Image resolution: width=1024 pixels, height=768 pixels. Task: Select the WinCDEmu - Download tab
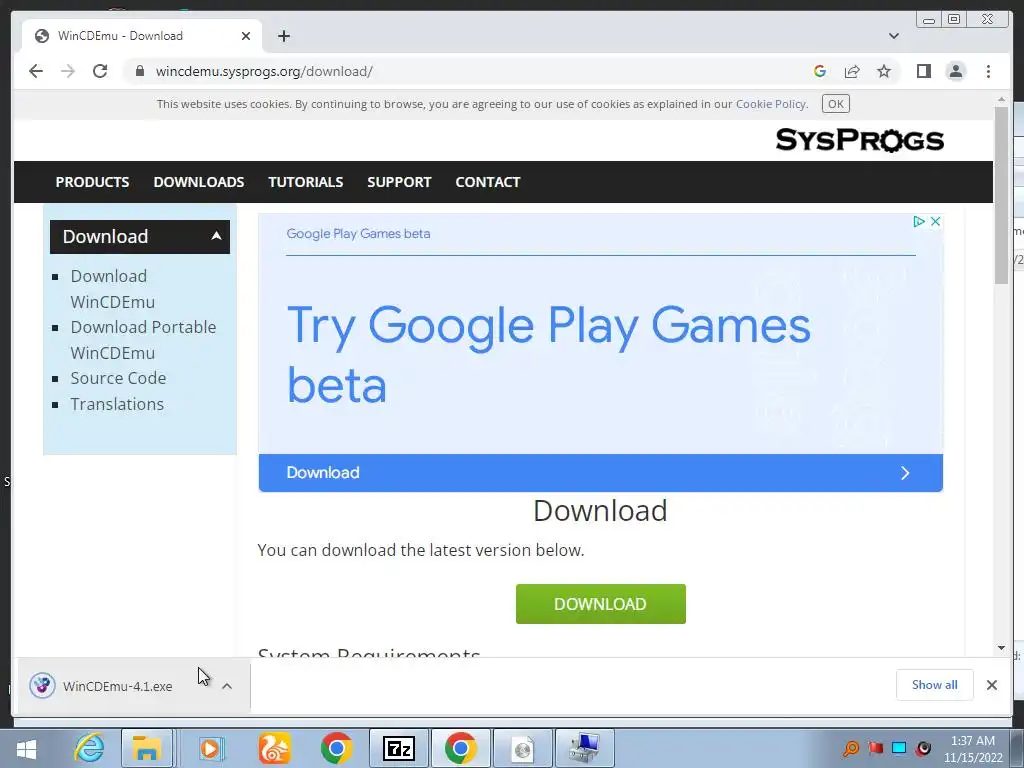(x=141, y=36)
